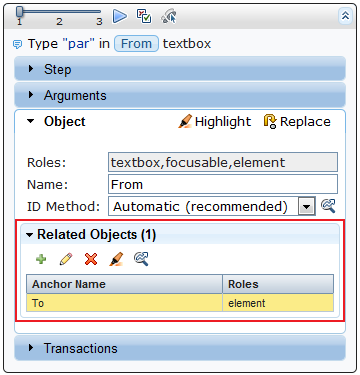Click magnifier inspect icon in Related Objects toolbar
The image size is (360, 375).
(141, 259)
